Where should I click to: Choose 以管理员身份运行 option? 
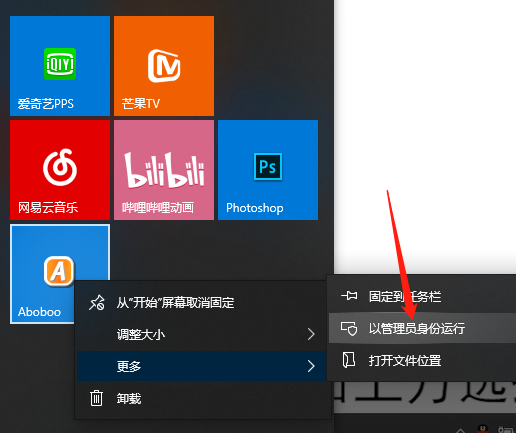click(422, 328)
